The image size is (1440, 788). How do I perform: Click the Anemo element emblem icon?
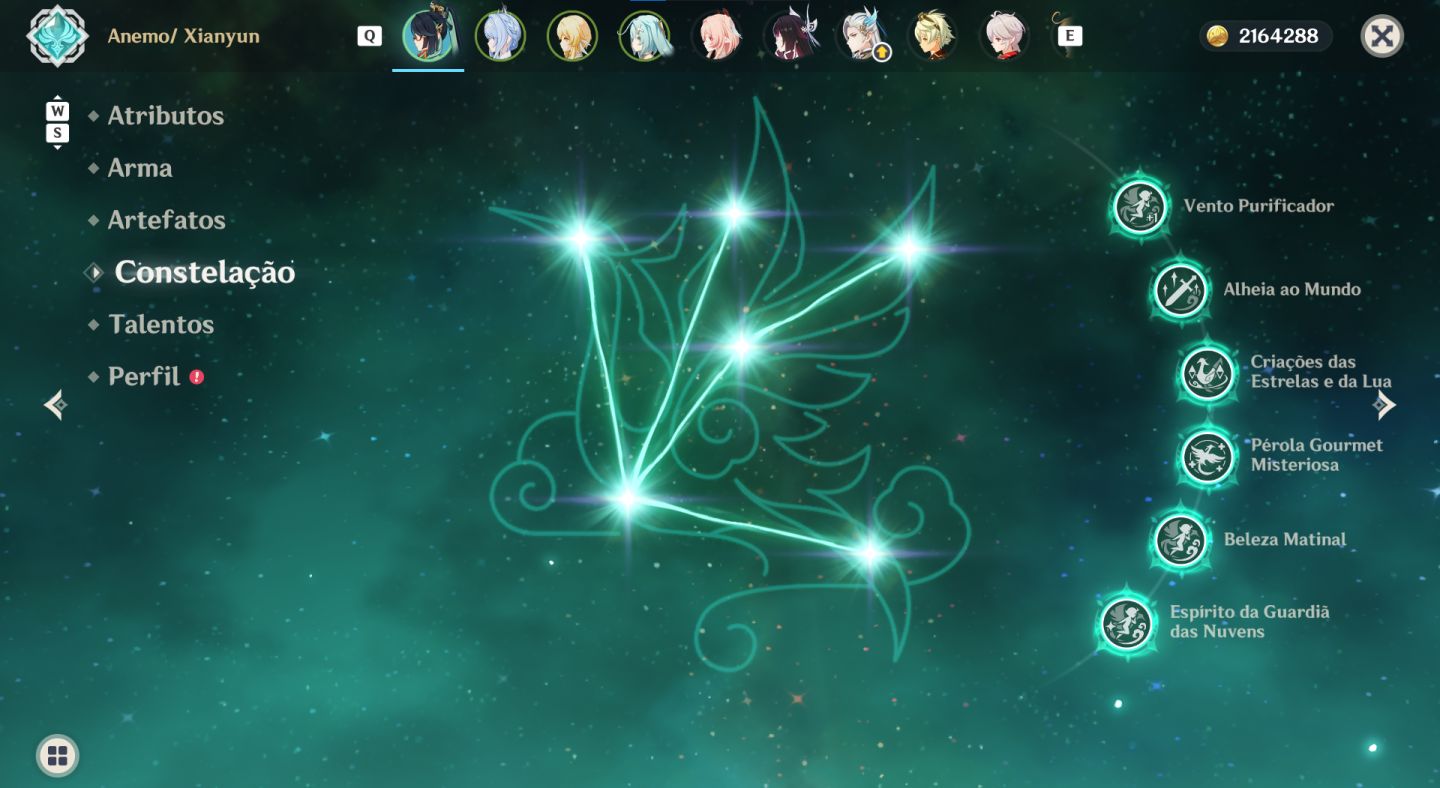57,36
